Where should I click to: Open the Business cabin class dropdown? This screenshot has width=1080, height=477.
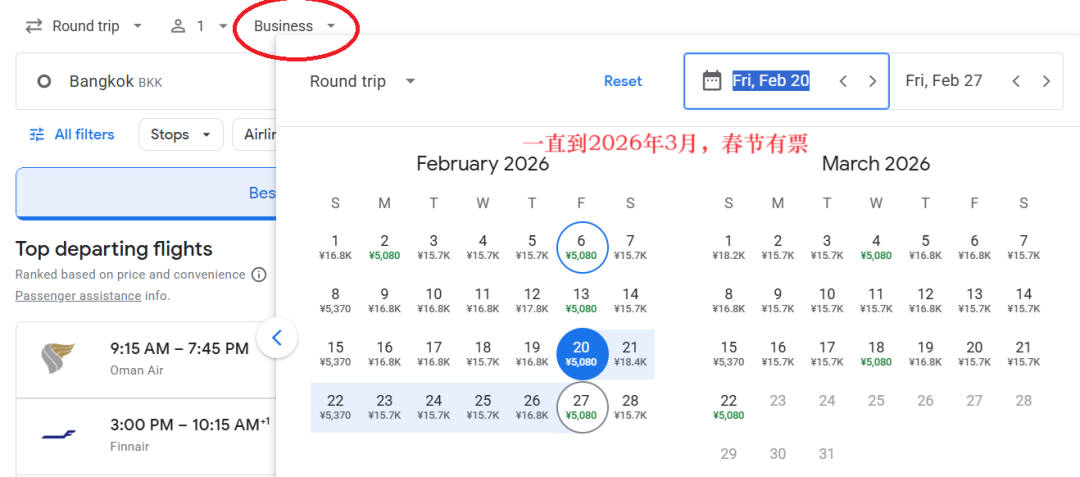pyautogui.click(x=295, y=26)
